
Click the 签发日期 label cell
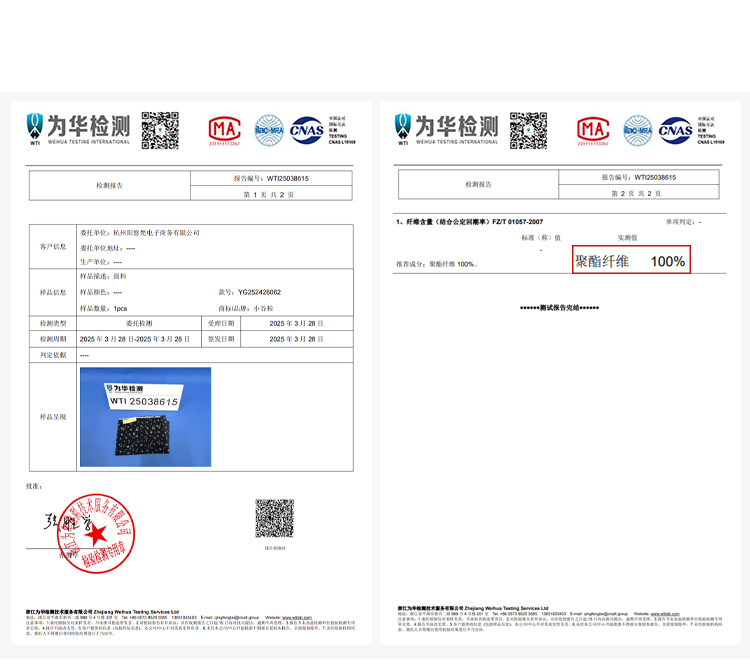[221, 339]
